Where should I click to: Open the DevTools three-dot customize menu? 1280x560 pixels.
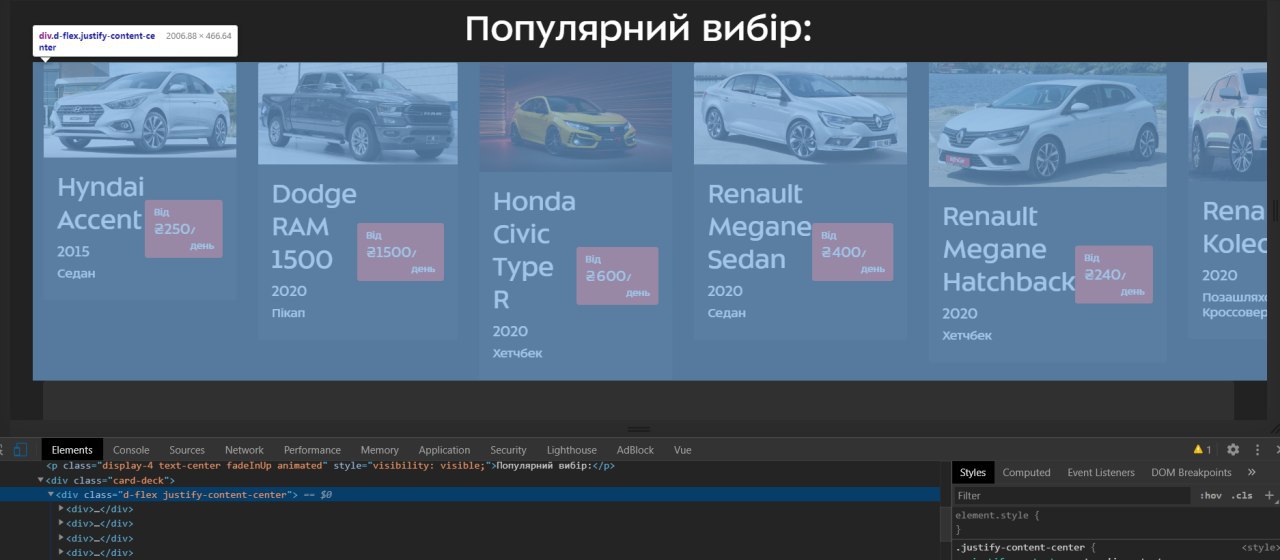(x=1257, y=450)
